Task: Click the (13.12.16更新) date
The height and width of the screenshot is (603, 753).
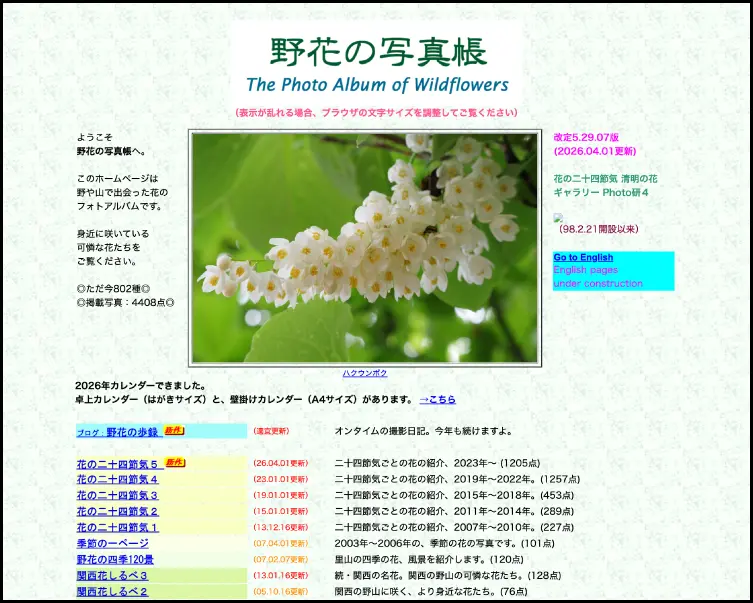Action: (x=280, y=527)
